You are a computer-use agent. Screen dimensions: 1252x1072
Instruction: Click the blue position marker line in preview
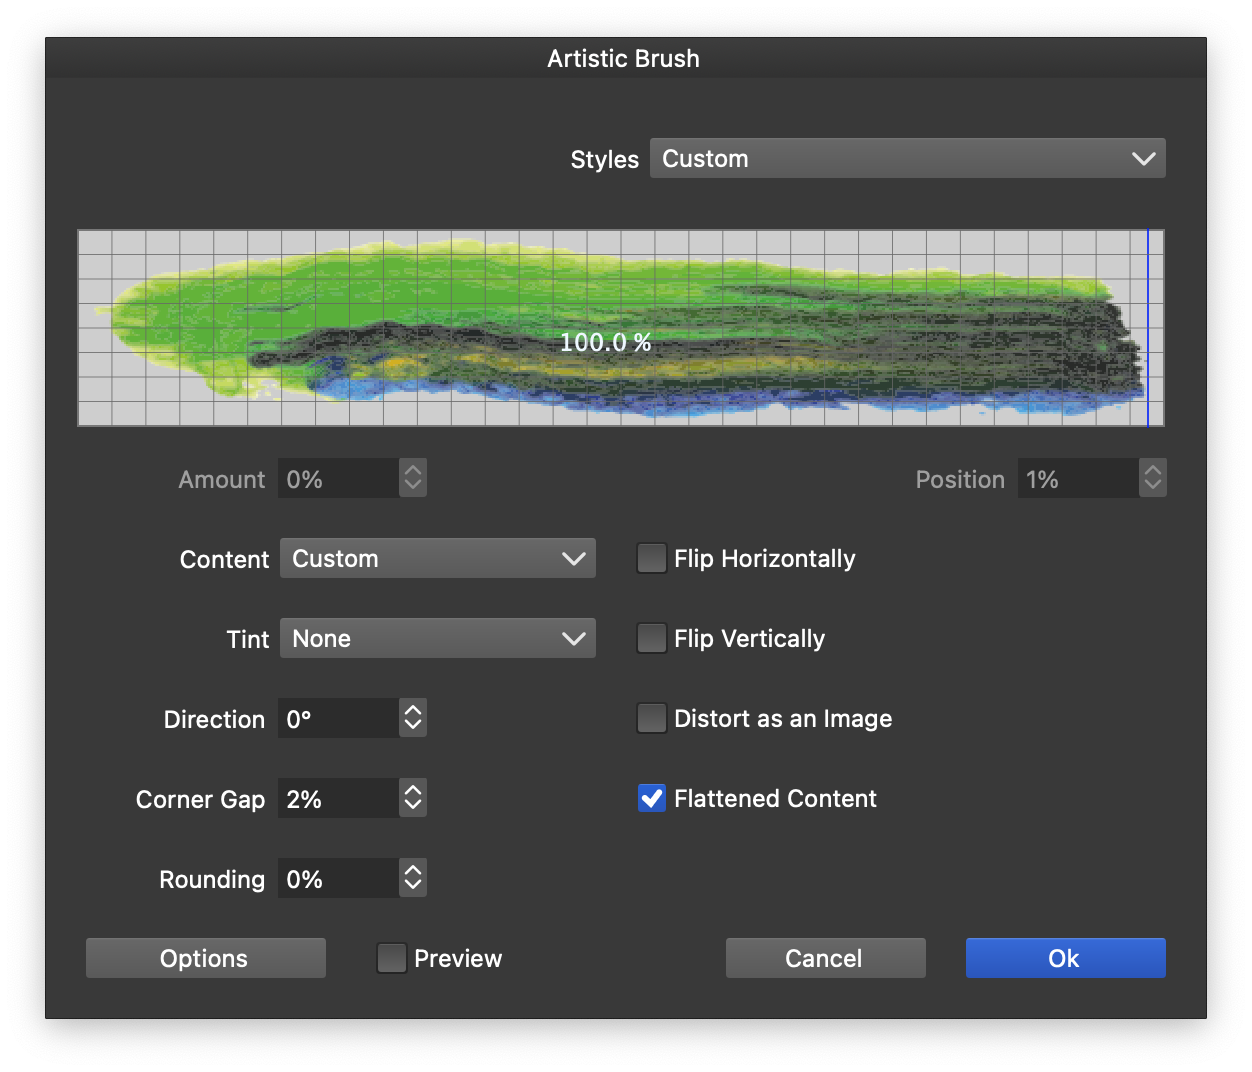pyautogui.click(x=1148, y=328)
